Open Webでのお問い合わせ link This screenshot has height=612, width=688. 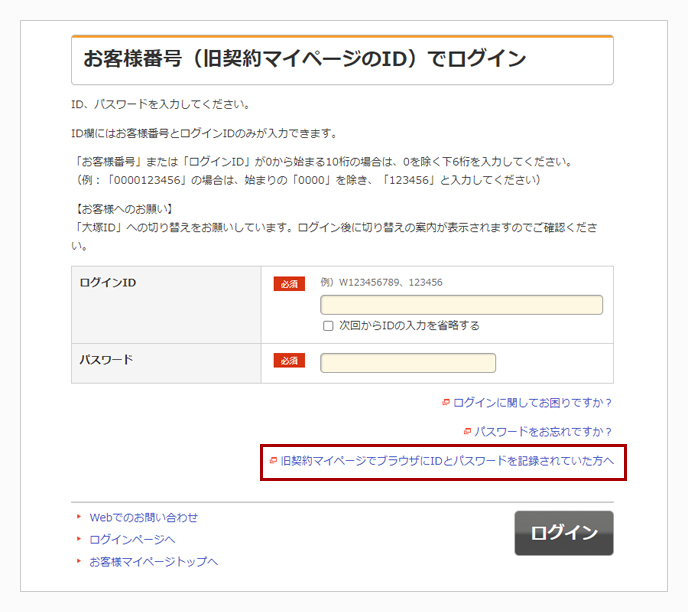pos(143,518)
